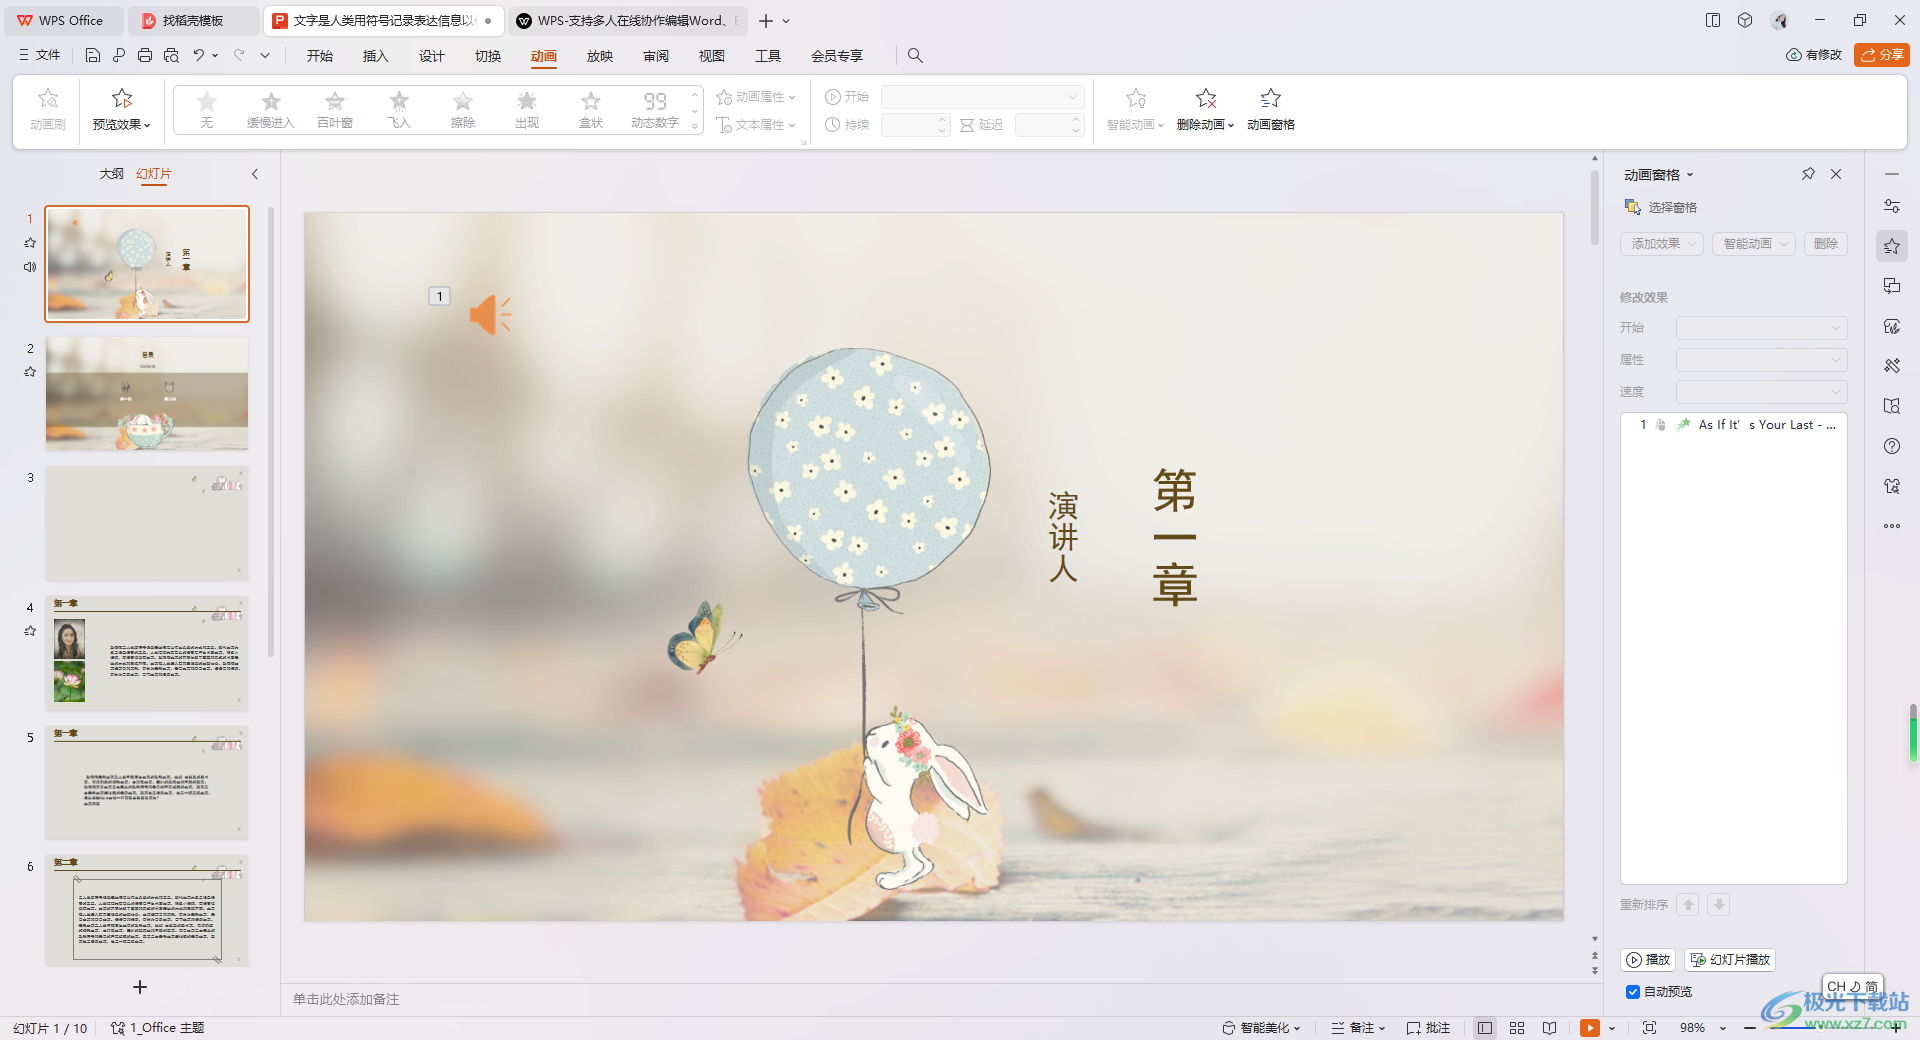Click the 分享 share button
Screen dimensions: 1920x1040
pyautogui.click(x=1882, y=55)
